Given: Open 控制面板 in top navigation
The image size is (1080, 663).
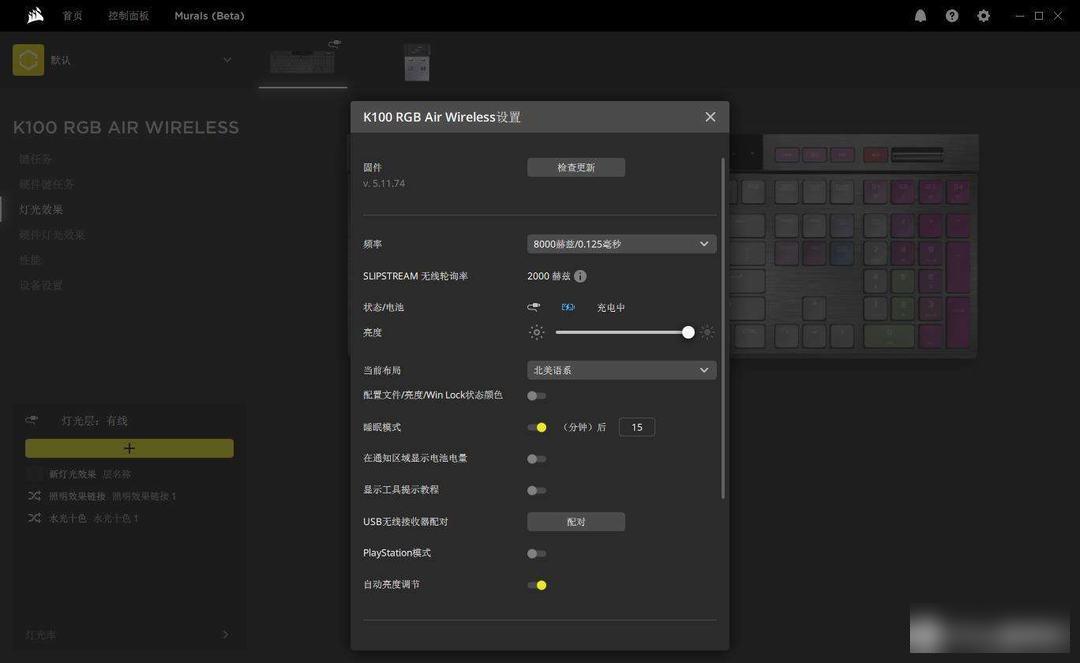Looking at the screenshot, I should [x=128, y=16].
